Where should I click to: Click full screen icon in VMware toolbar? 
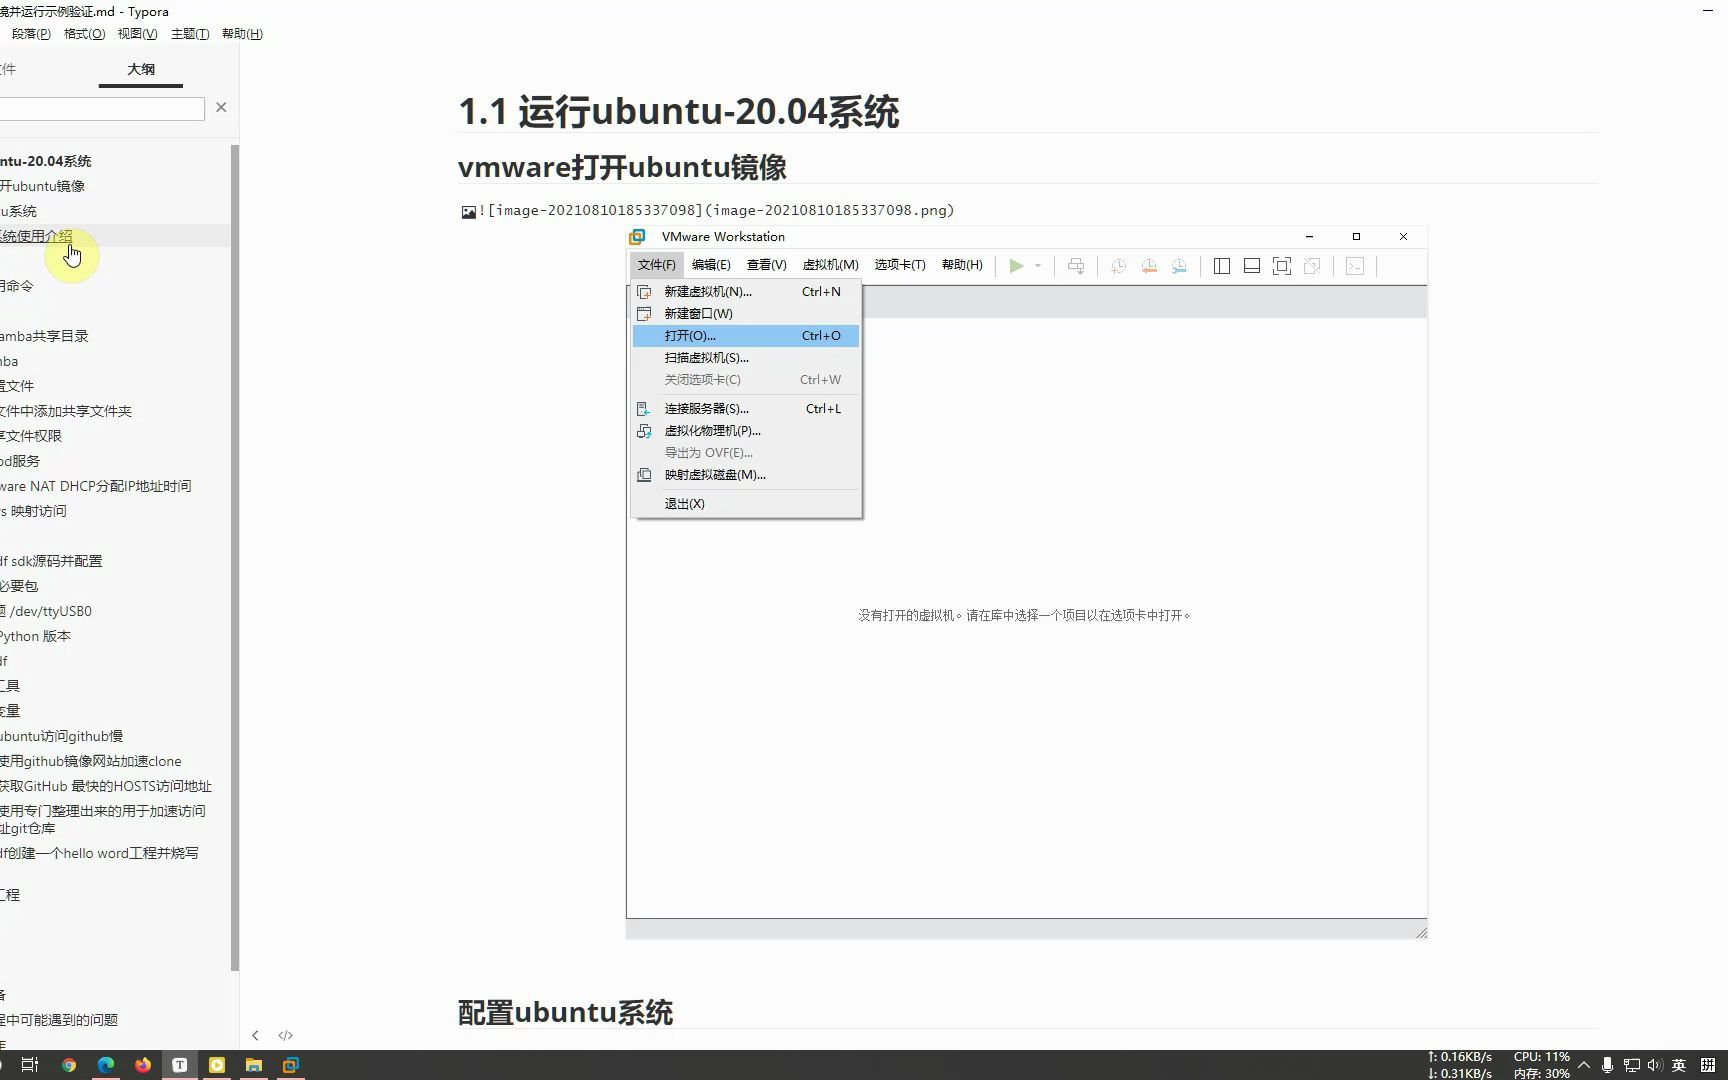[1281, 266]
